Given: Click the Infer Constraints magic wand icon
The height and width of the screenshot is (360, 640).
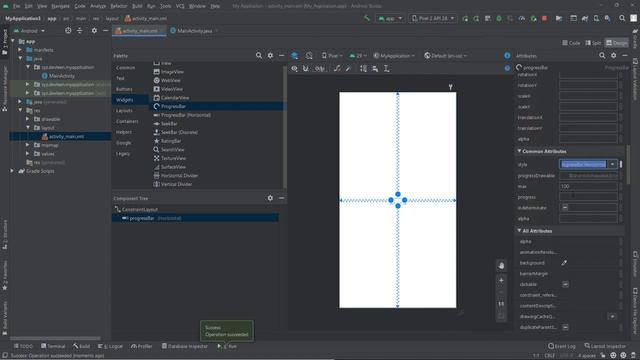Looking at the screenshot, I should 348,69.
